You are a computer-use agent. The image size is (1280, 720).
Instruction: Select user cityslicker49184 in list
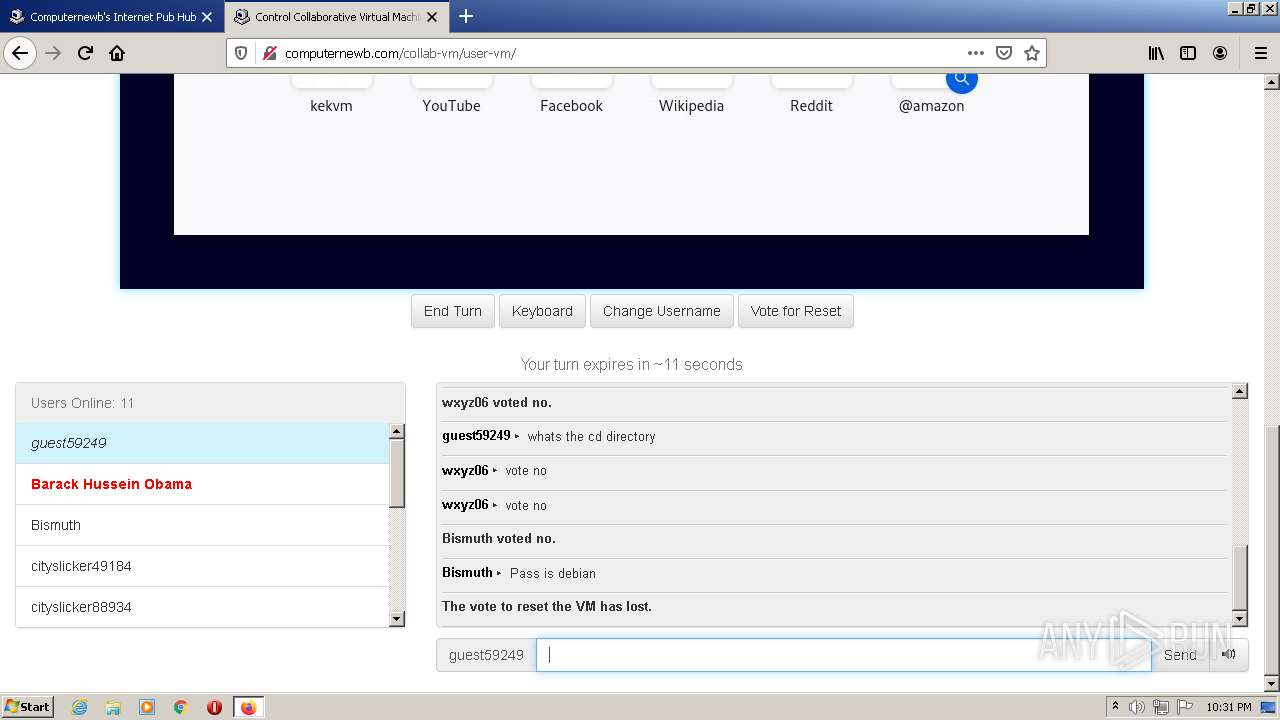[202, 566]
